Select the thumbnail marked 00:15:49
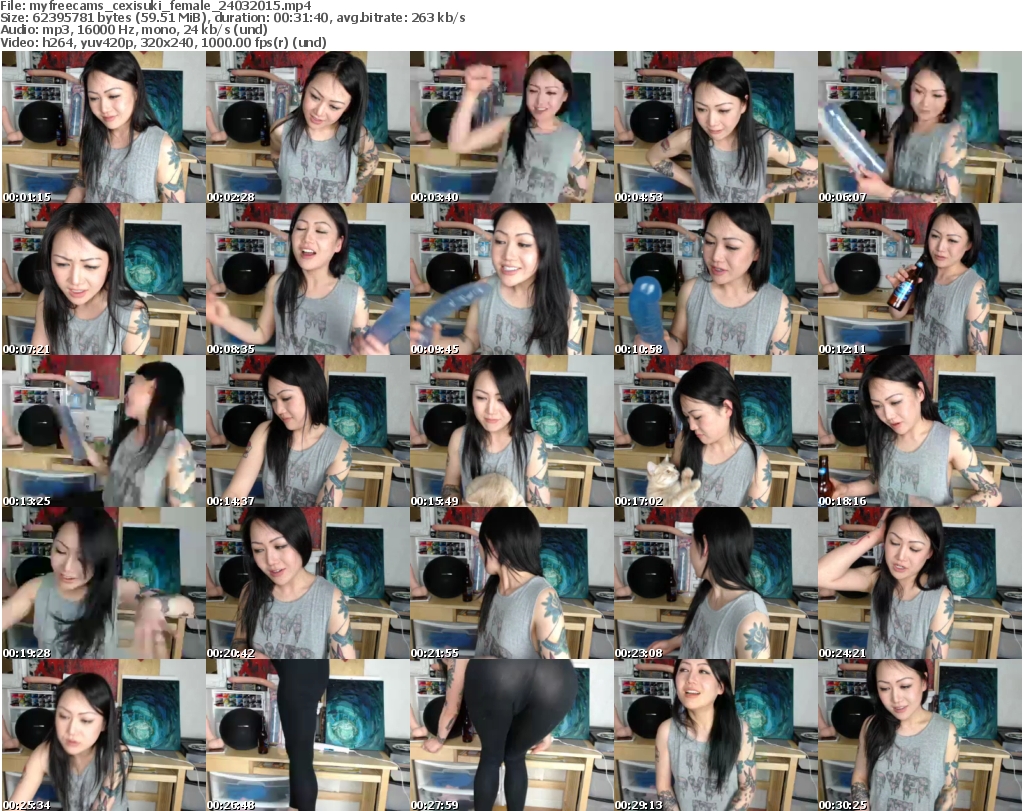Image resolution: width=1024 pixels, height=811 pixels. 511,432
